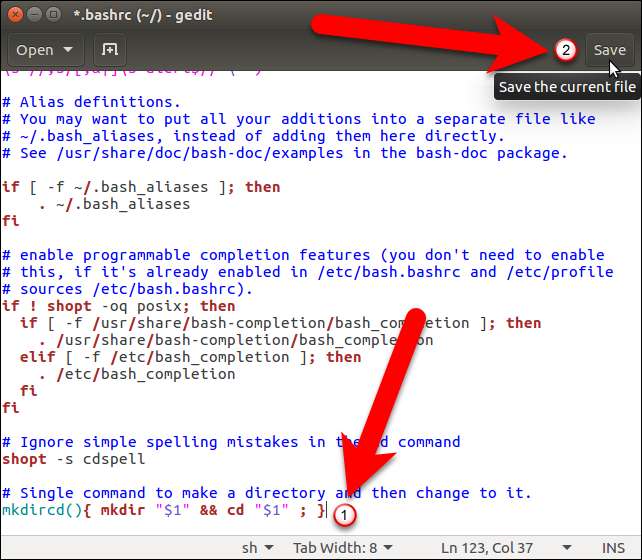Click the 'if ! shopt -oq posix; then' line
The width and height of the screenshot is (642, 560).
coord(118,306)
